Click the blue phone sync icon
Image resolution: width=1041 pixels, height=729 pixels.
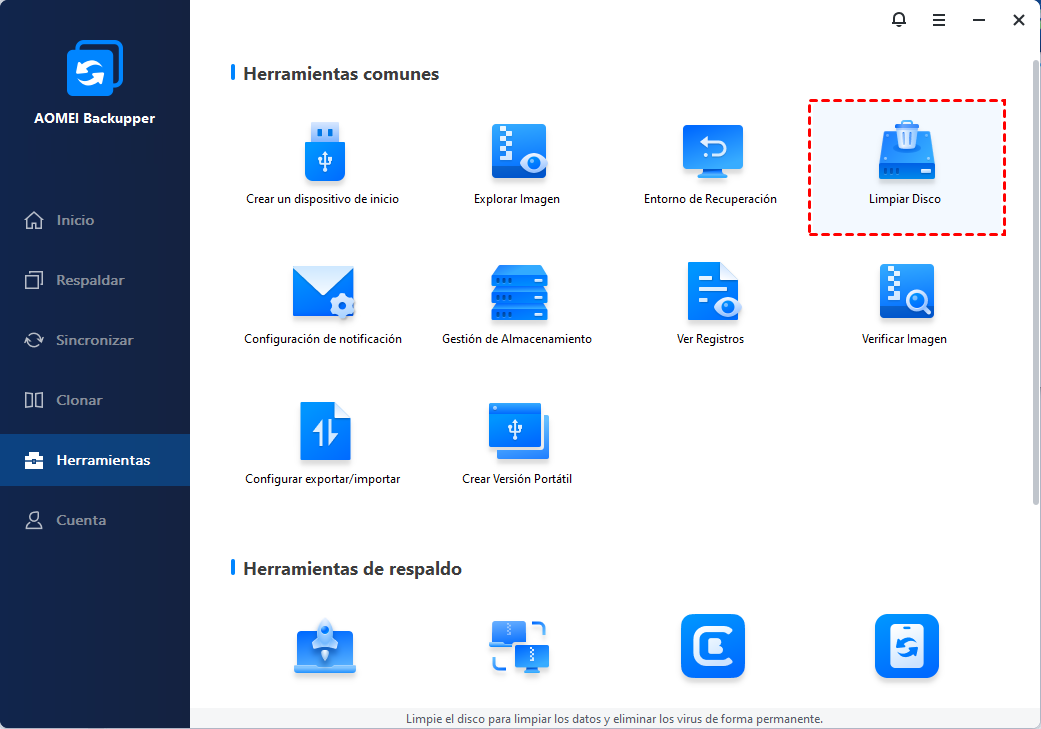(x=906, y=647)
